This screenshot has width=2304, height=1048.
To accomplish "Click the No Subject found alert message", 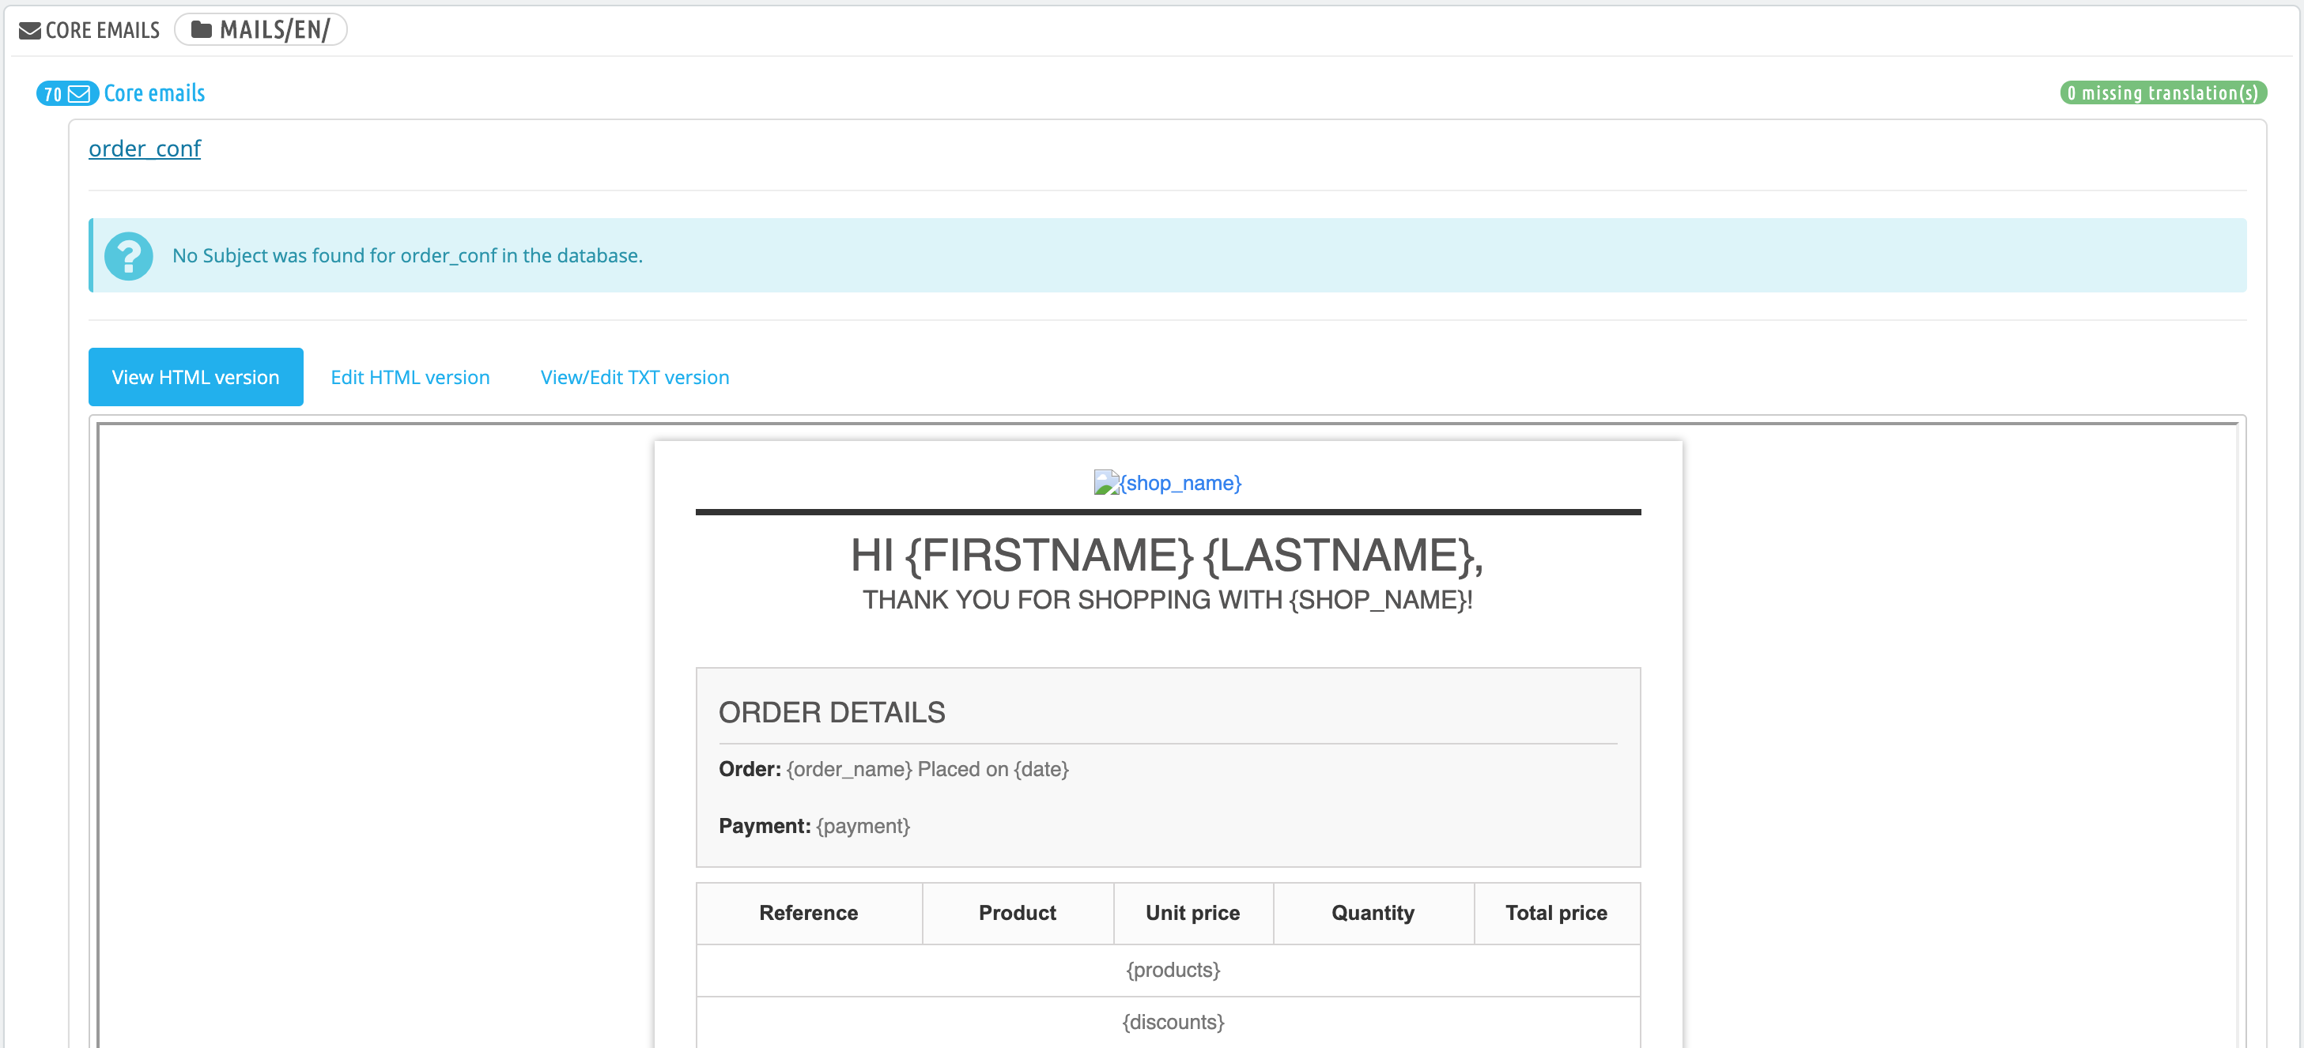I will (x=407, y=256).
